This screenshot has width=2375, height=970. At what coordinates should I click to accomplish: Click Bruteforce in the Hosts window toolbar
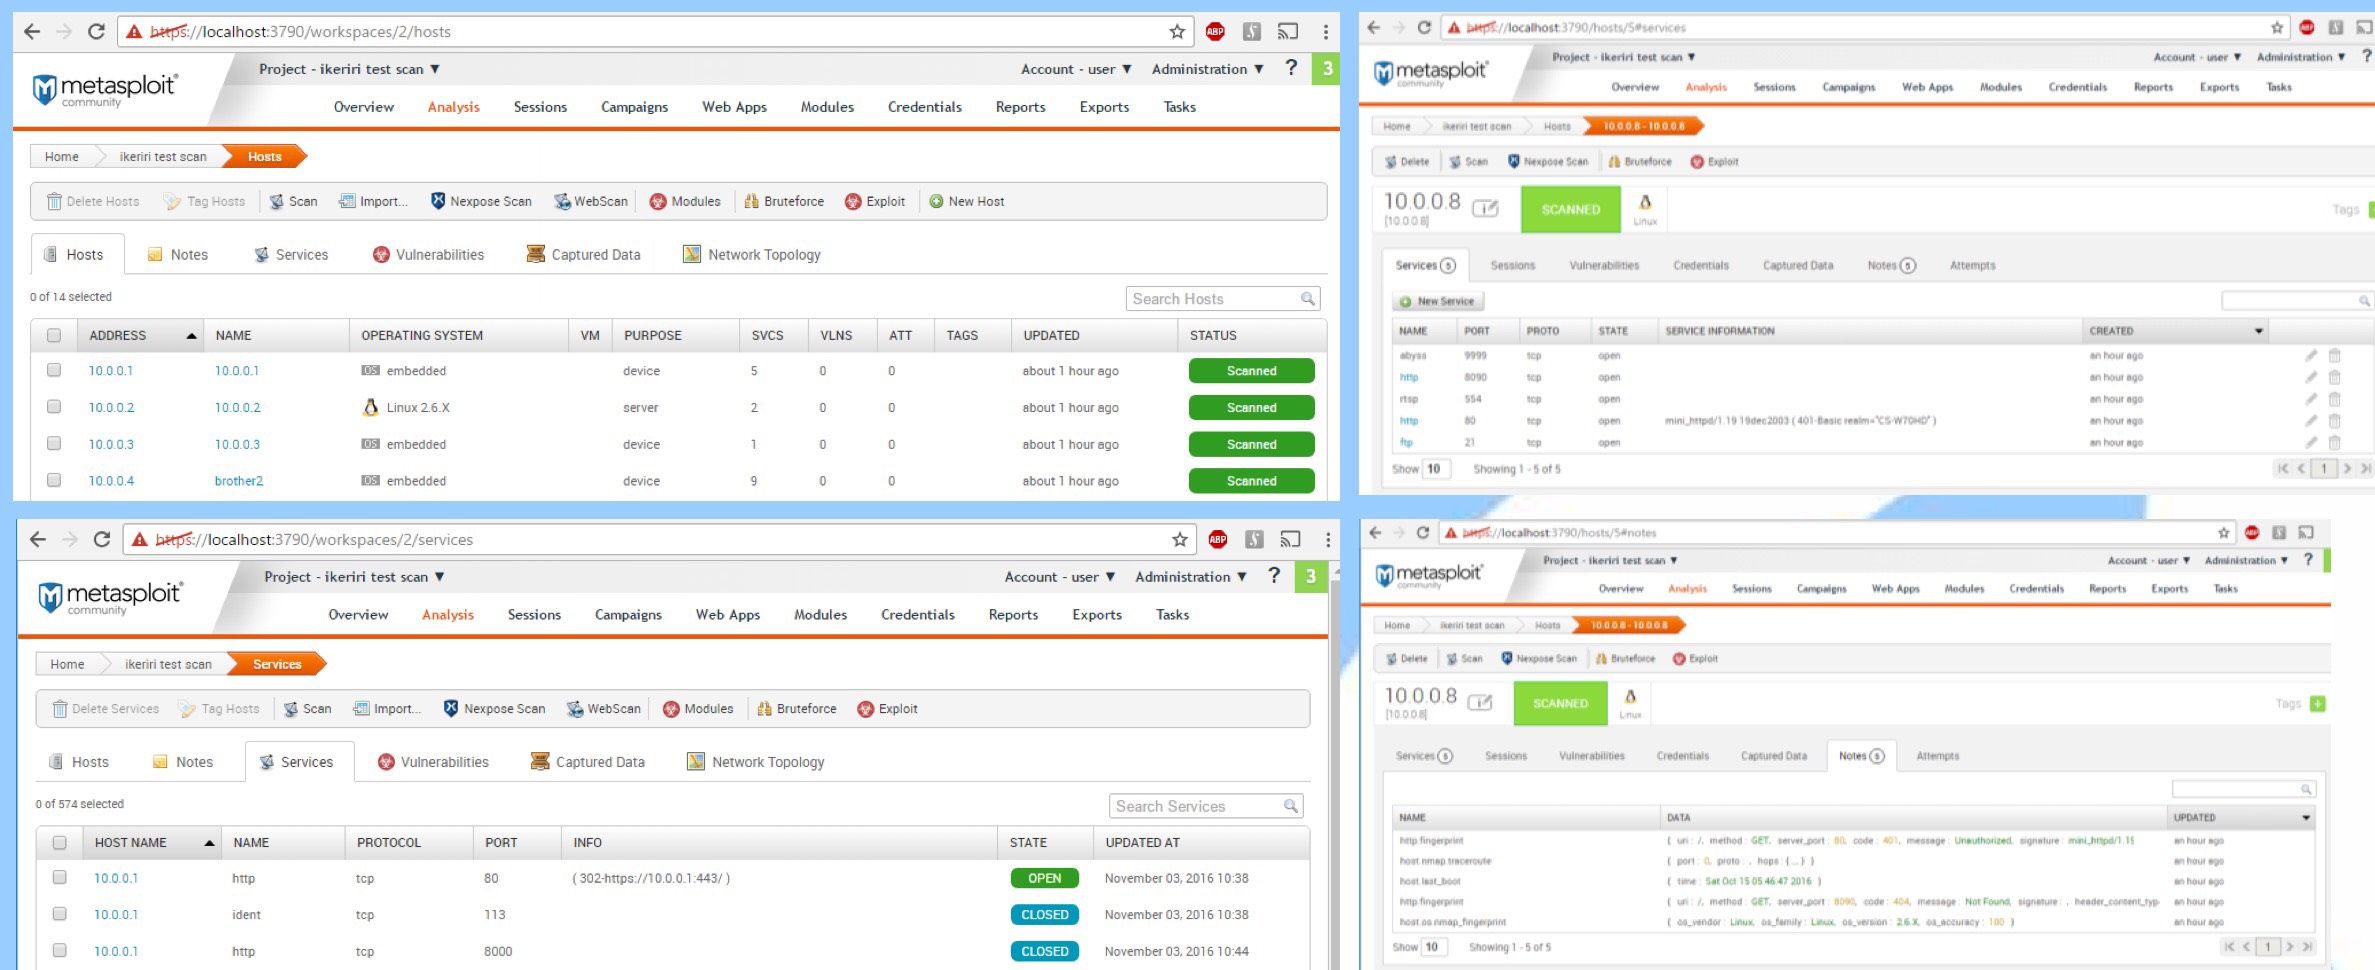tap(784, 201)
